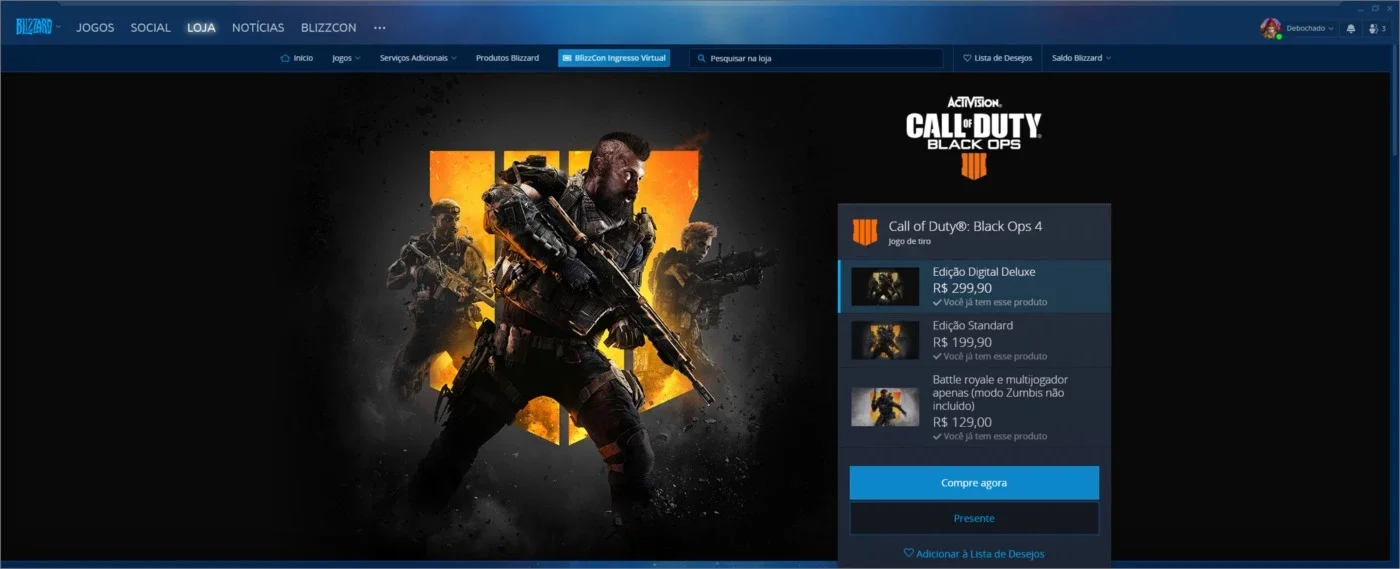Open Lista de Desejos wishlist
Screen dimensions: 1400x569
click(x=997, y=58)
